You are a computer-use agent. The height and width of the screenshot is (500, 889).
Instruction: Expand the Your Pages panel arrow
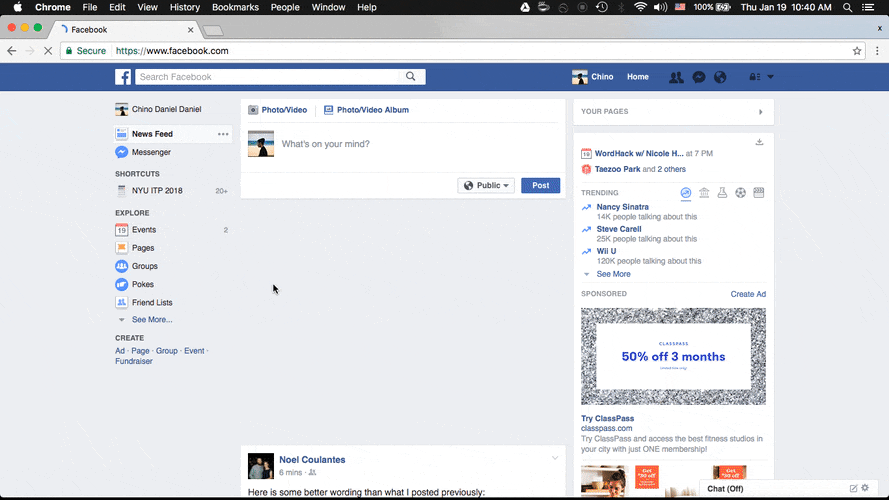pyautogui.click(x=760, y=112)
